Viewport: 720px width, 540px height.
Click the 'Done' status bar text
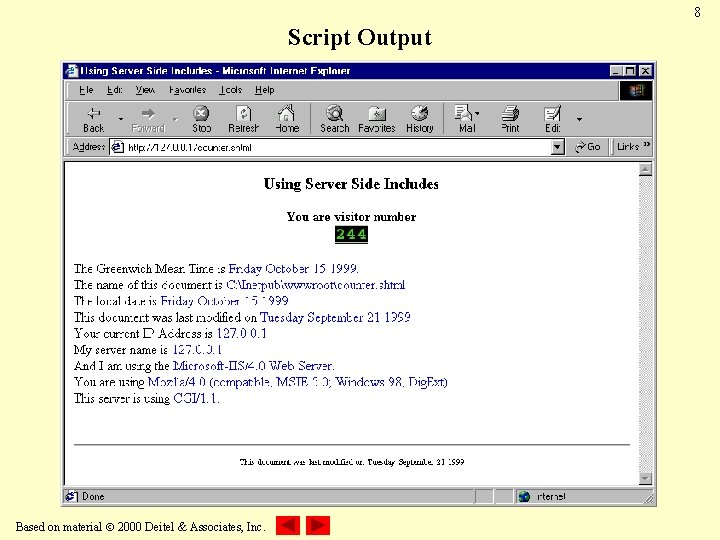(93, 496)
